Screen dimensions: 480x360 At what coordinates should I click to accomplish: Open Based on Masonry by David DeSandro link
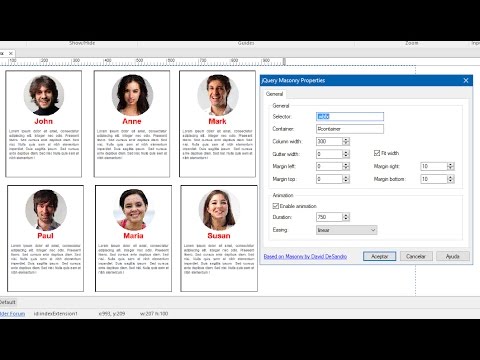click(x=305, y=256)
